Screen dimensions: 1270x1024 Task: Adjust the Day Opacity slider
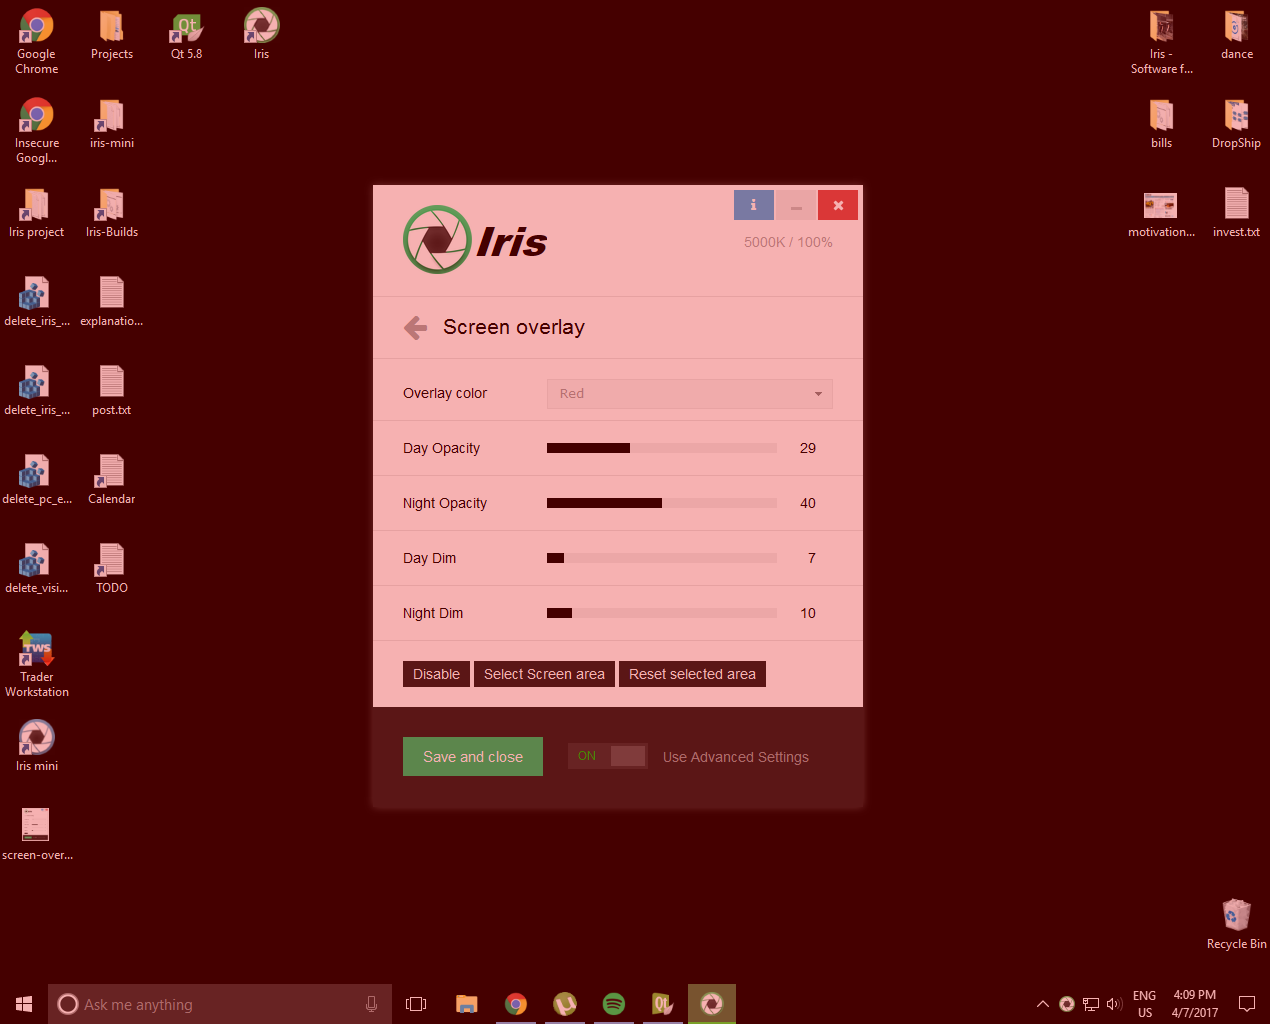[662, 448]
